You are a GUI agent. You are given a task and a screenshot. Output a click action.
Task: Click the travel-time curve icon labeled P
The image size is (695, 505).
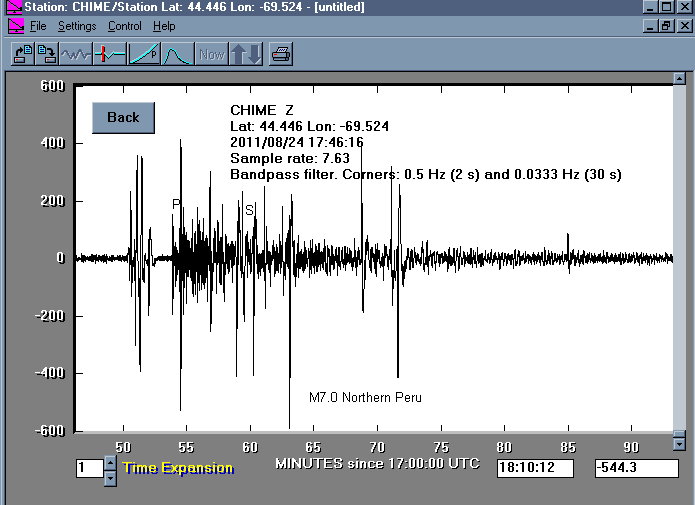[144, 54]
